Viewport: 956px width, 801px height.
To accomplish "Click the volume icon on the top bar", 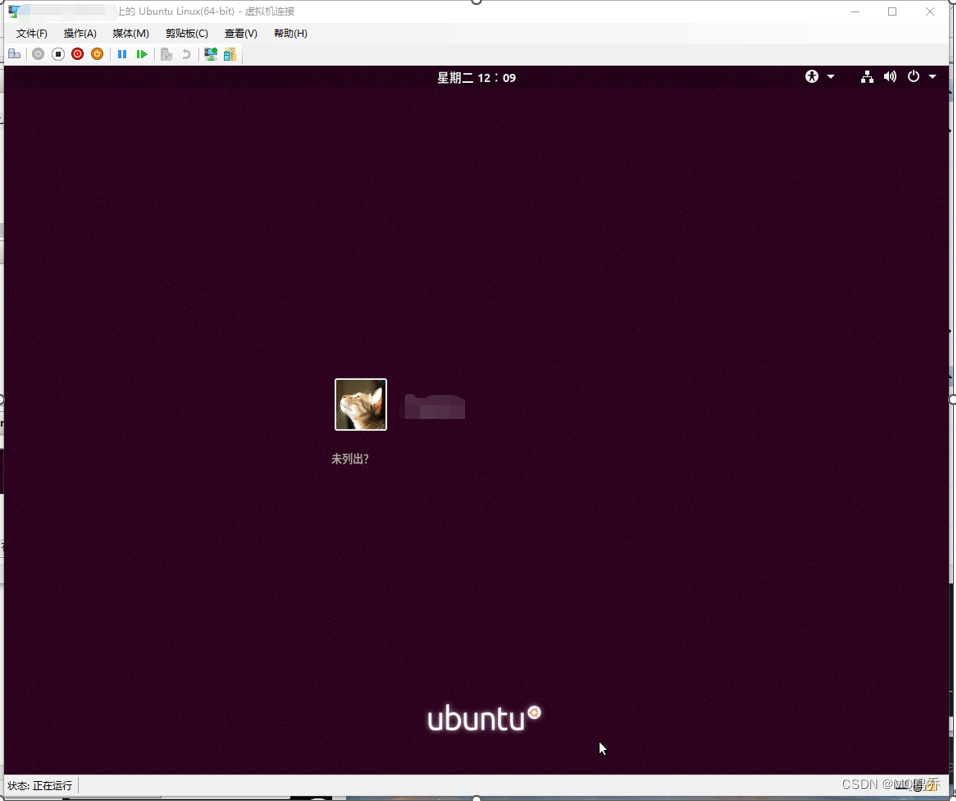I will pos(890,76).
